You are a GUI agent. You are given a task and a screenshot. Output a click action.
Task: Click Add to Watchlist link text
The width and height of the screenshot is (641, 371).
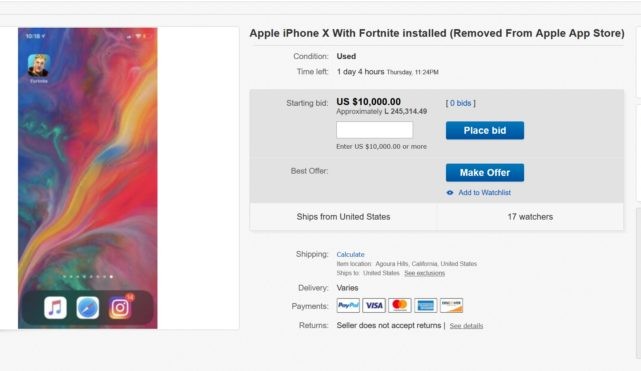click(484, 192)
